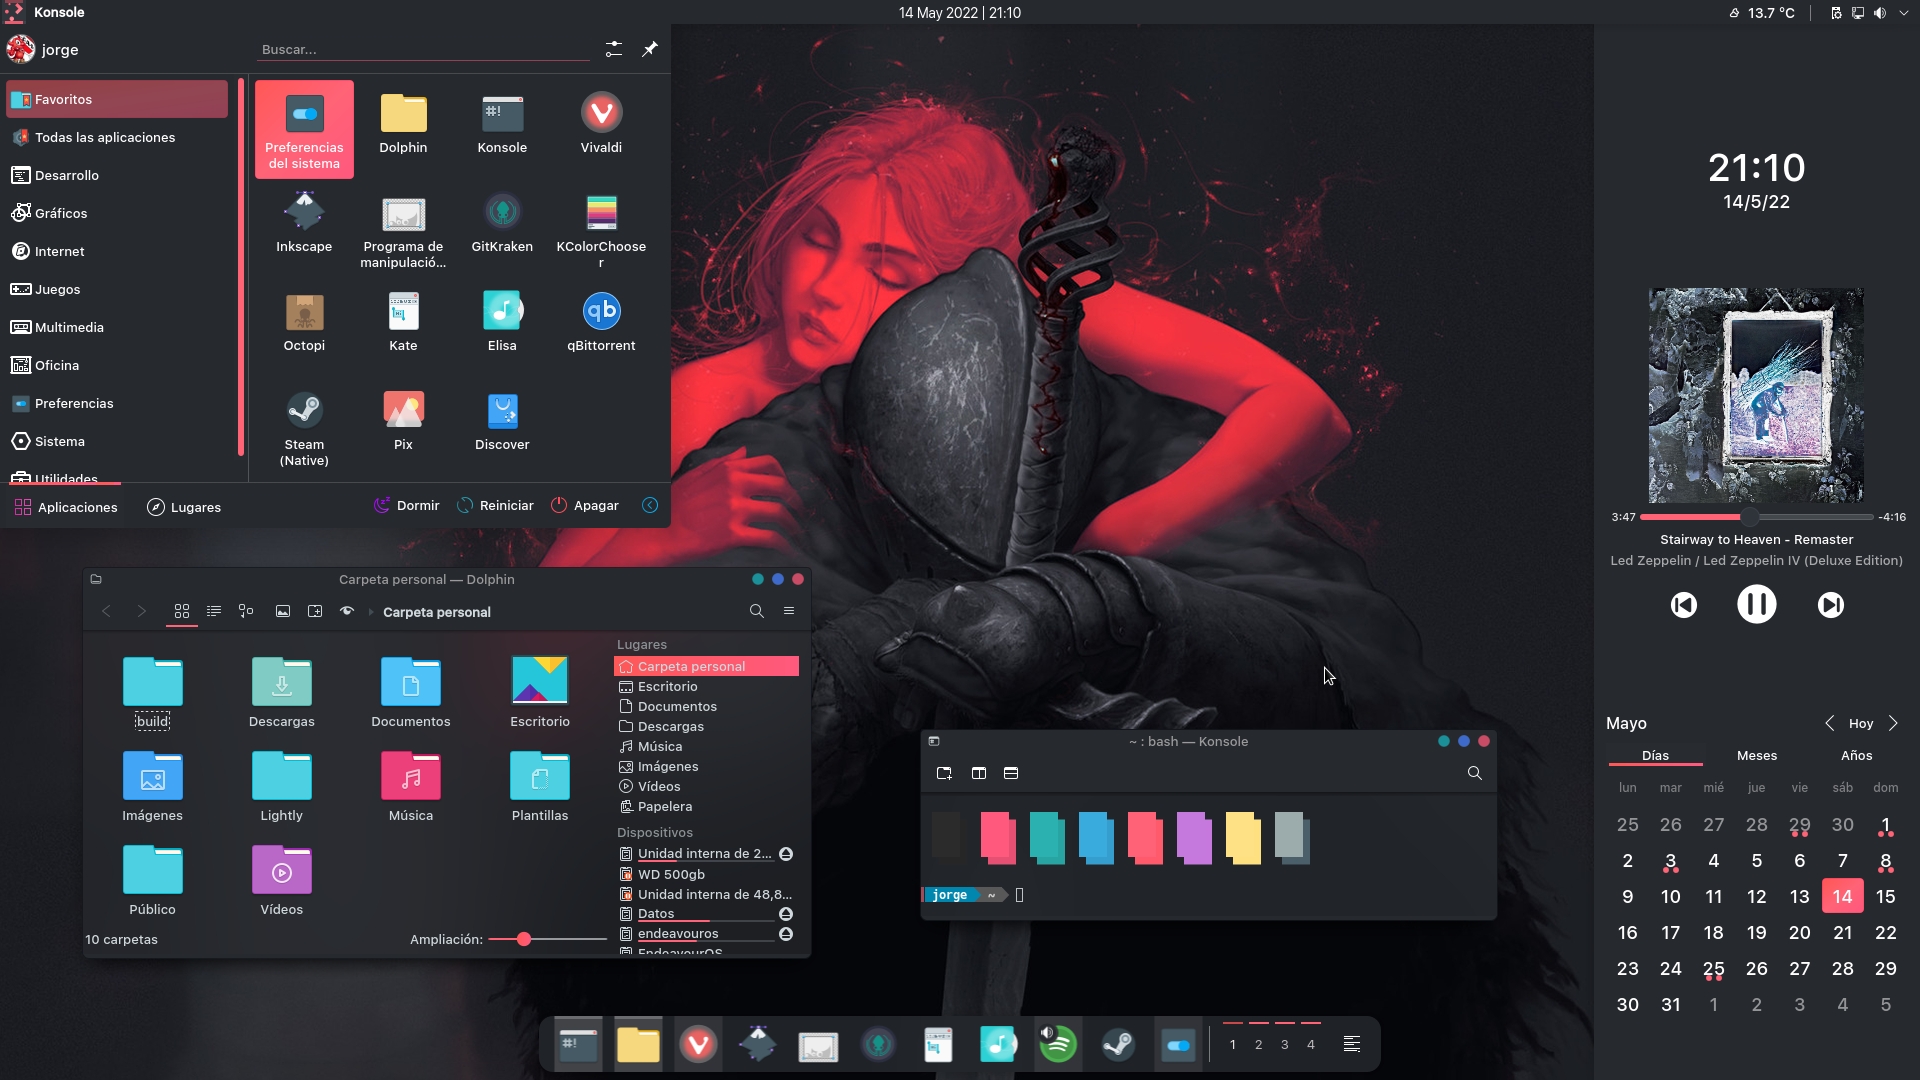Switch calendar to Años view
The width and height of the screenshot is (1920, 1080).
1856,756
